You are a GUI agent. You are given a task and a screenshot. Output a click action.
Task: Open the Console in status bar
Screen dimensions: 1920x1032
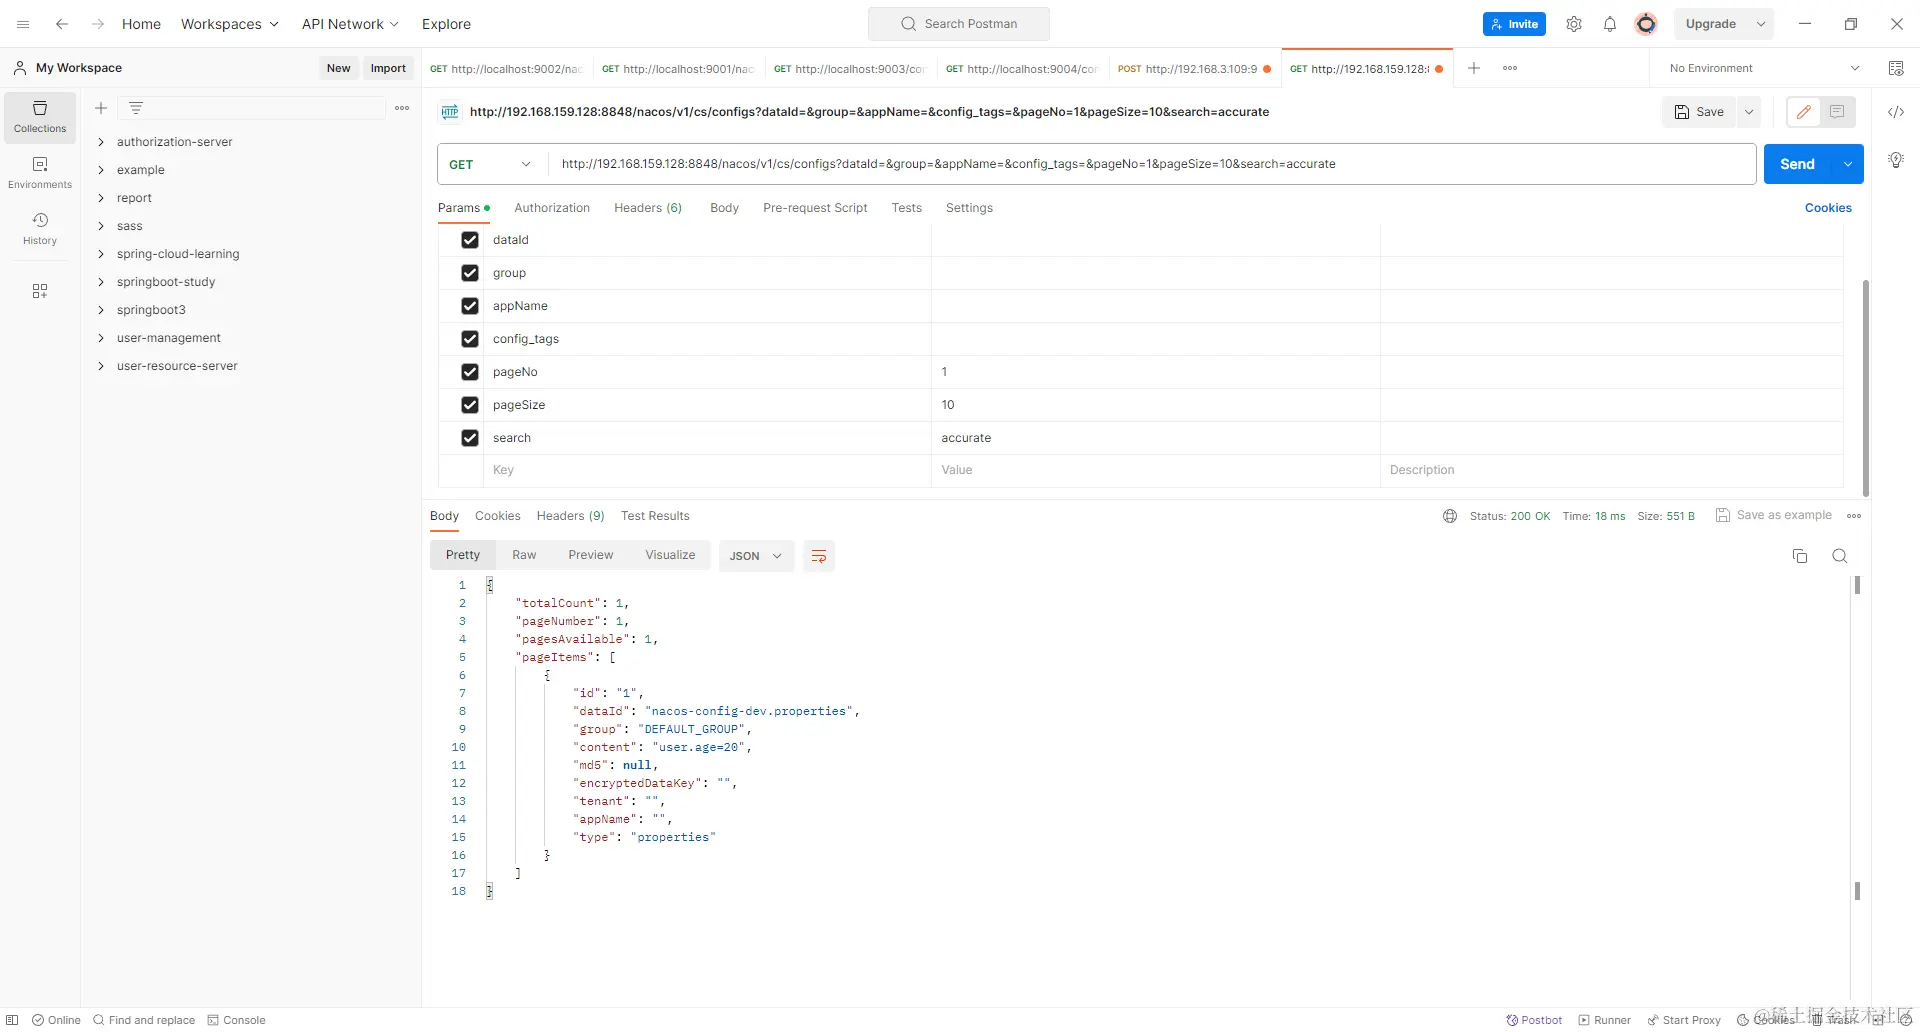tap(236, 1020)
